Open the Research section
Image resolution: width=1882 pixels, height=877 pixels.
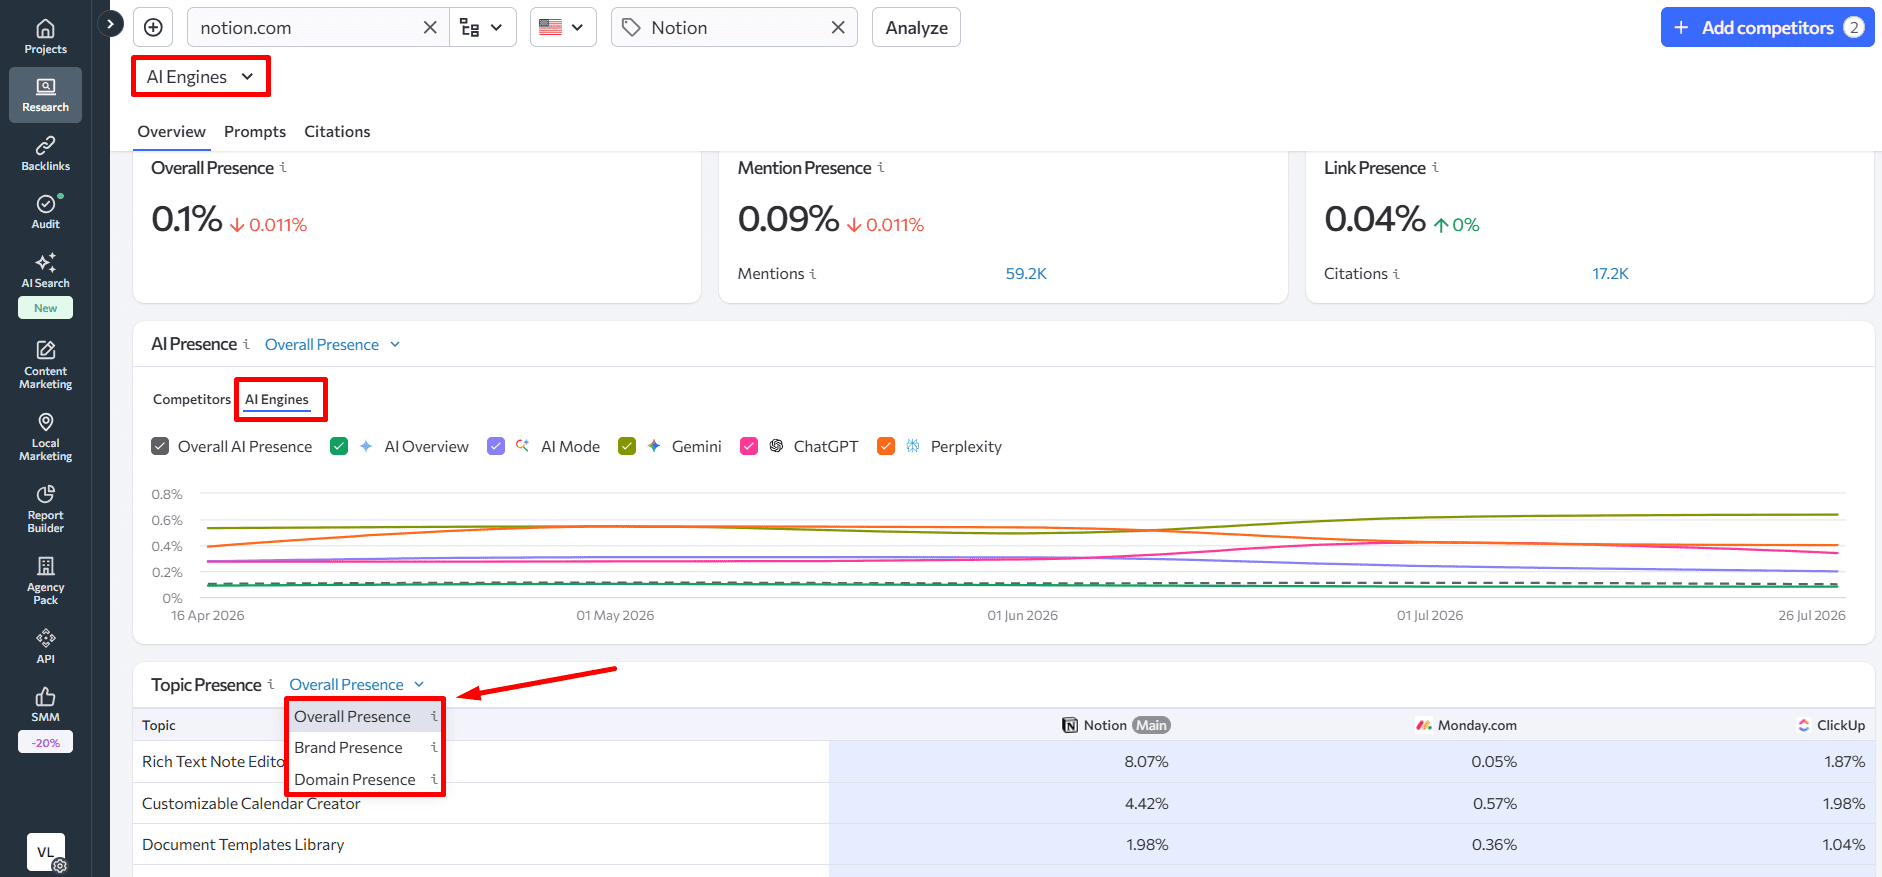click(x=45, y=95)
